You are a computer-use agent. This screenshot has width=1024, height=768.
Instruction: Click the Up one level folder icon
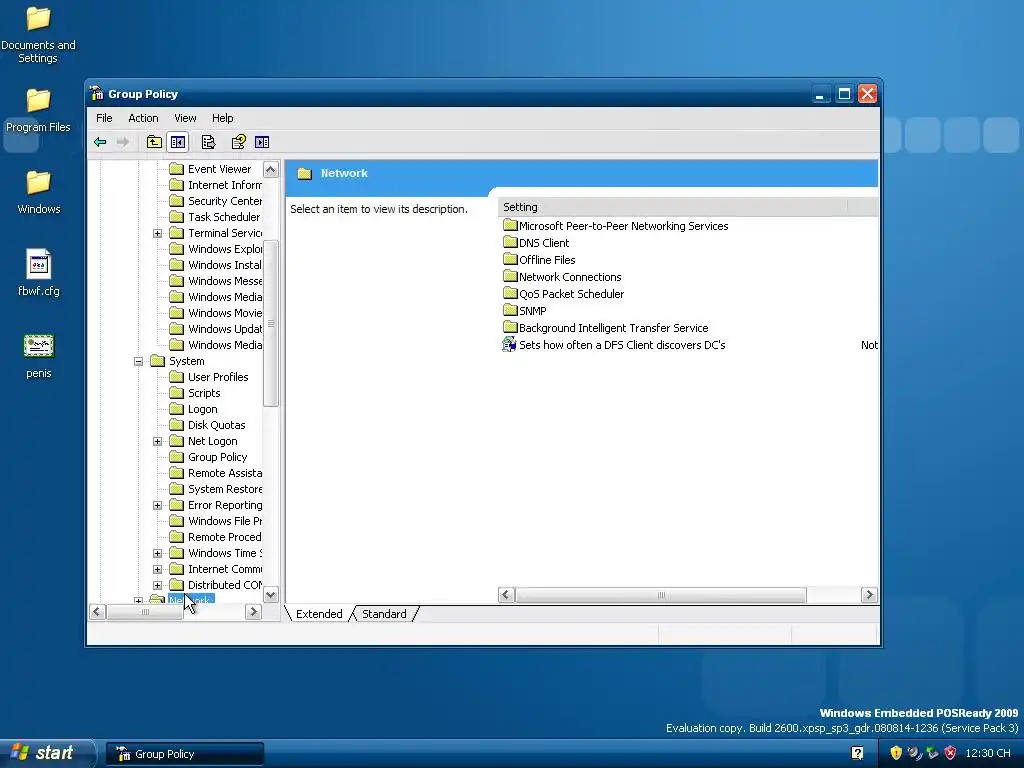coord(154,142)
